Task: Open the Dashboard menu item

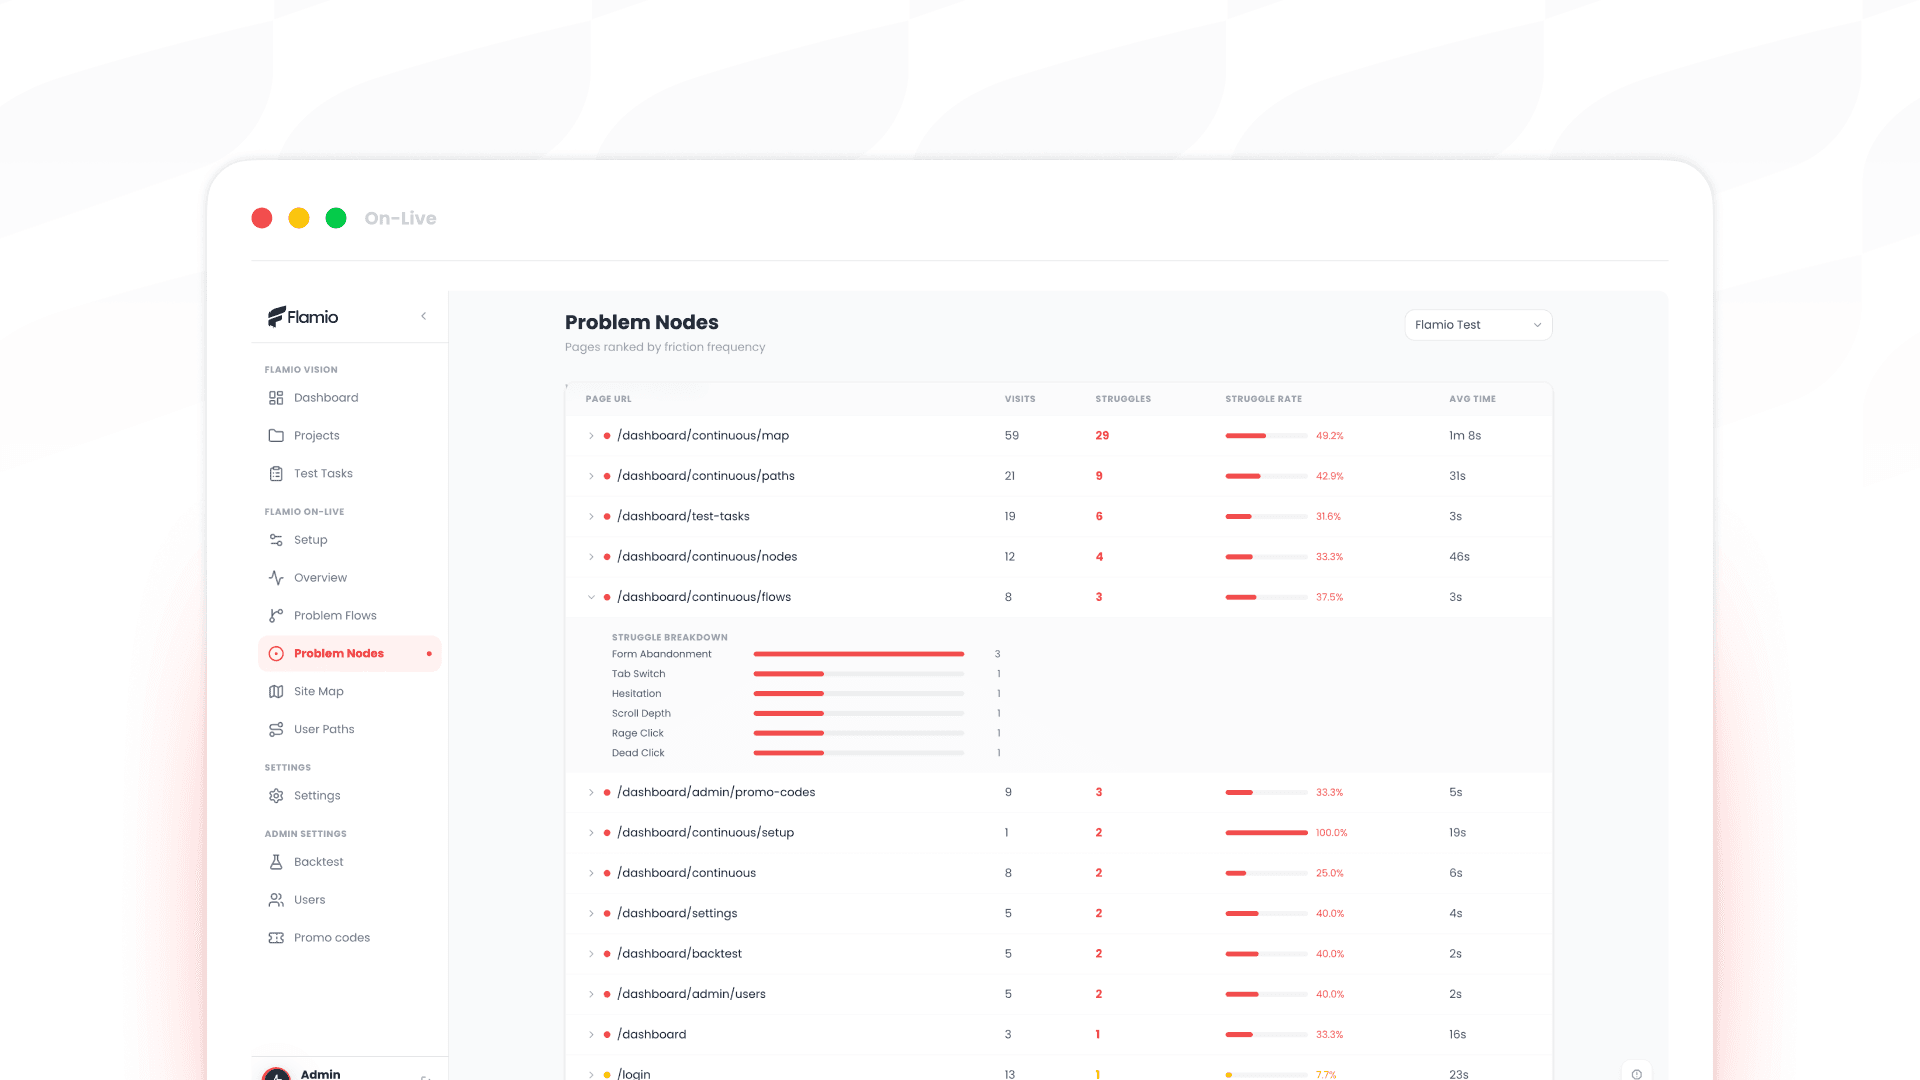Action: coord(349,398)
